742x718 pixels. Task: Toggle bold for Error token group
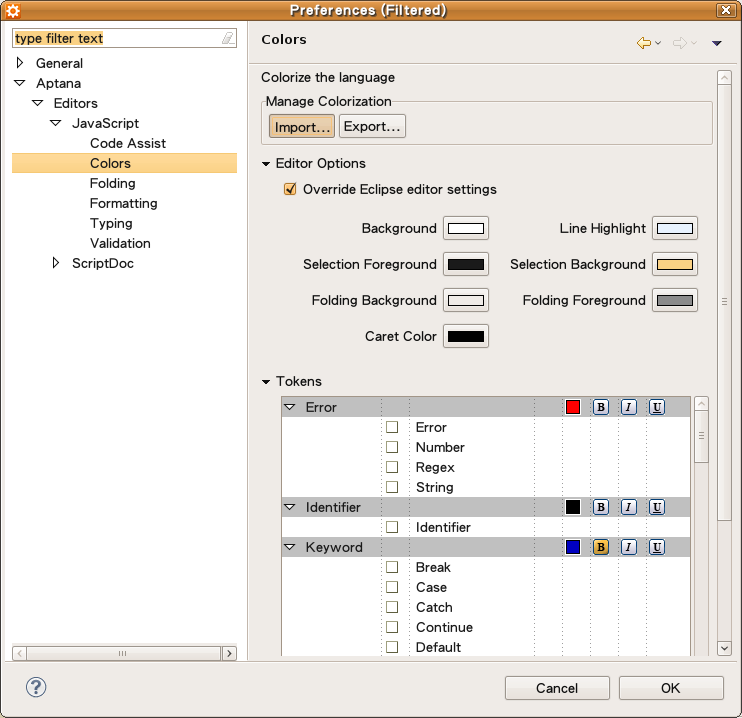[x=601, y=407]
